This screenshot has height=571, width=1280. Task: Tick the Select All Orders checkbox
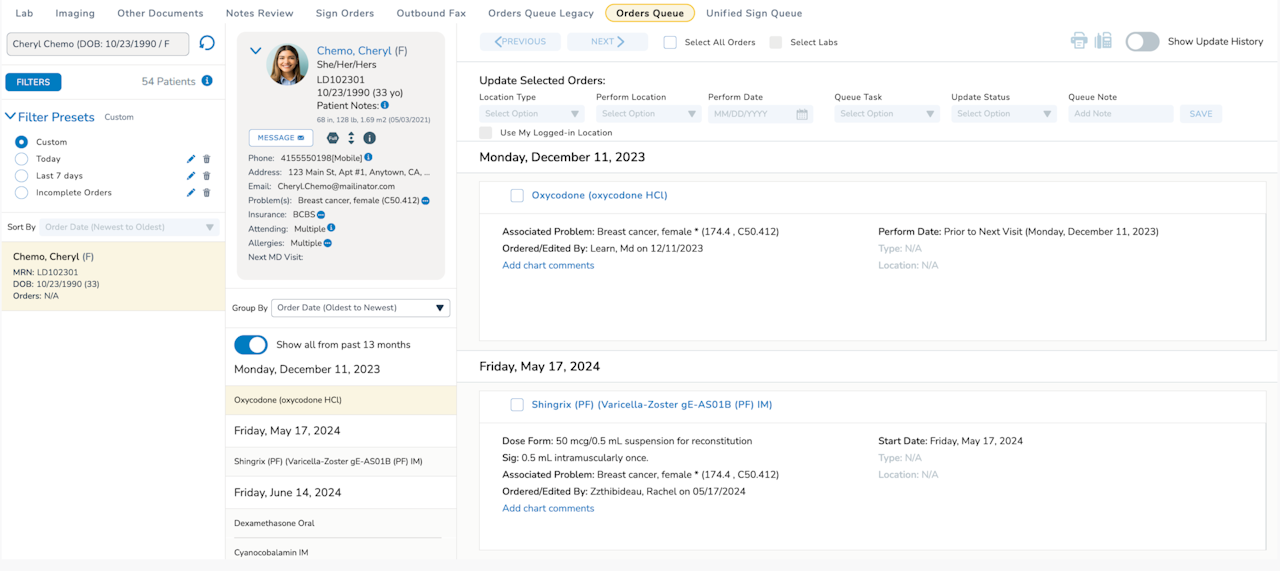point(670,43)
